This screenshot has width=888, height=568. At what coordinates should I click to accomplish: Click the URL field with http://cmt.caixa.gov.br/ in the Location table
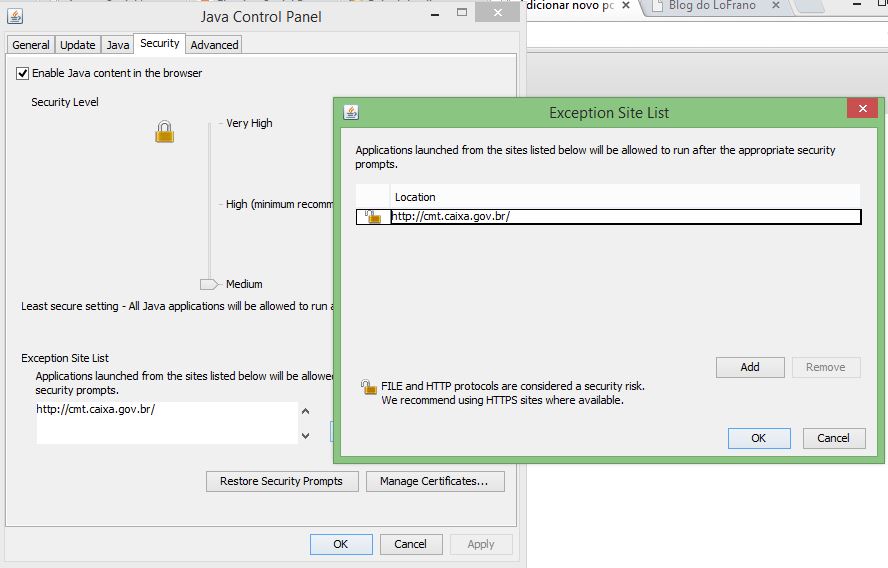tap(625, 216)
